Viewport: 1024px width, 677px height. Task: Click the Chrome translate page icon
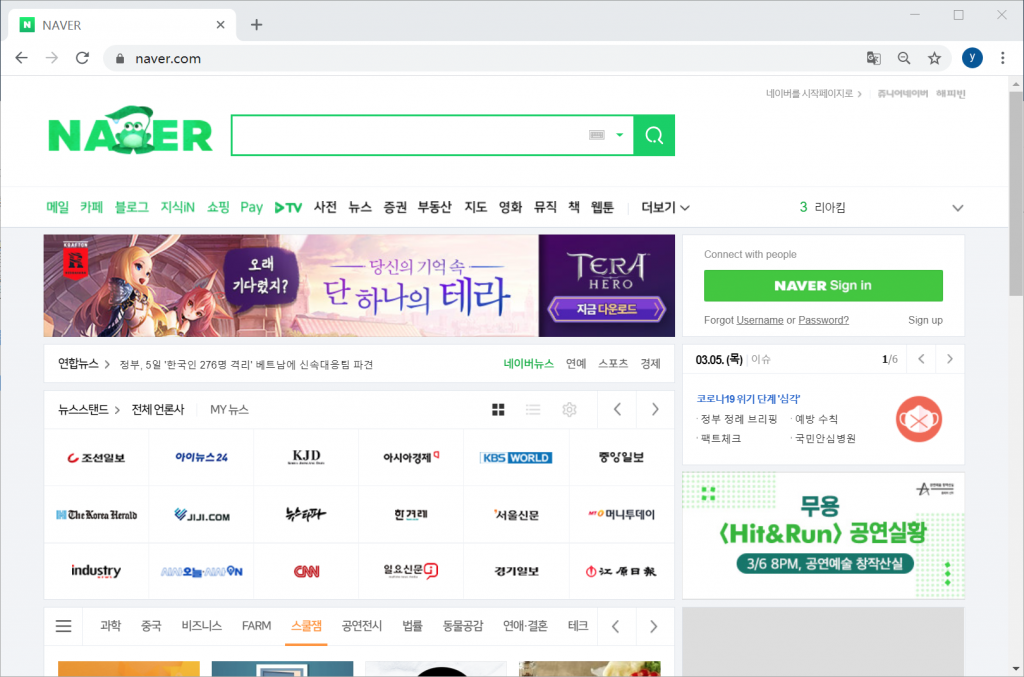(873, 58)
